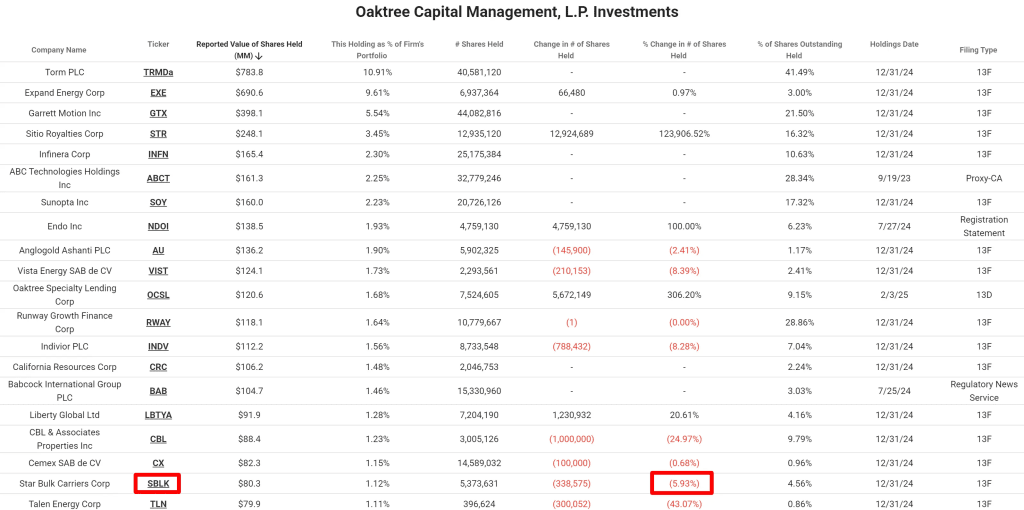Click the 28.86% shares outstanding cell
Screen dimensions: 1024x510
799,323
